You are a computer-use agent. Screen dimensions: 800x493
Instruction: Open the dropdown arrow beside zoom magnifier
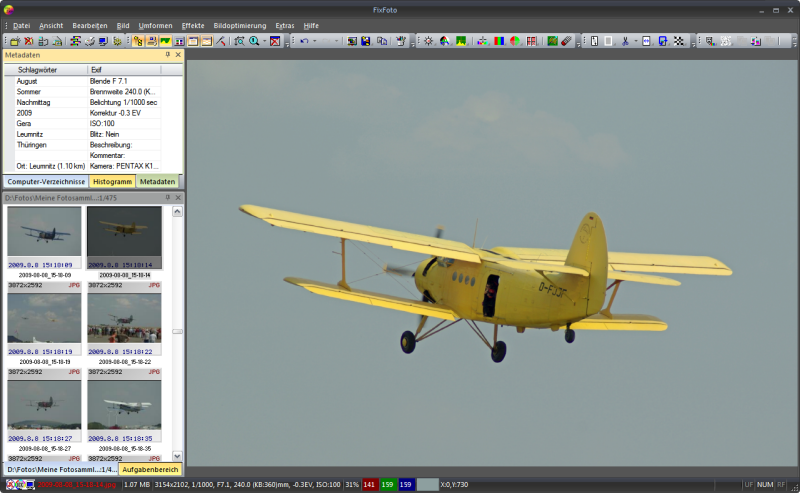pos(264,41)
